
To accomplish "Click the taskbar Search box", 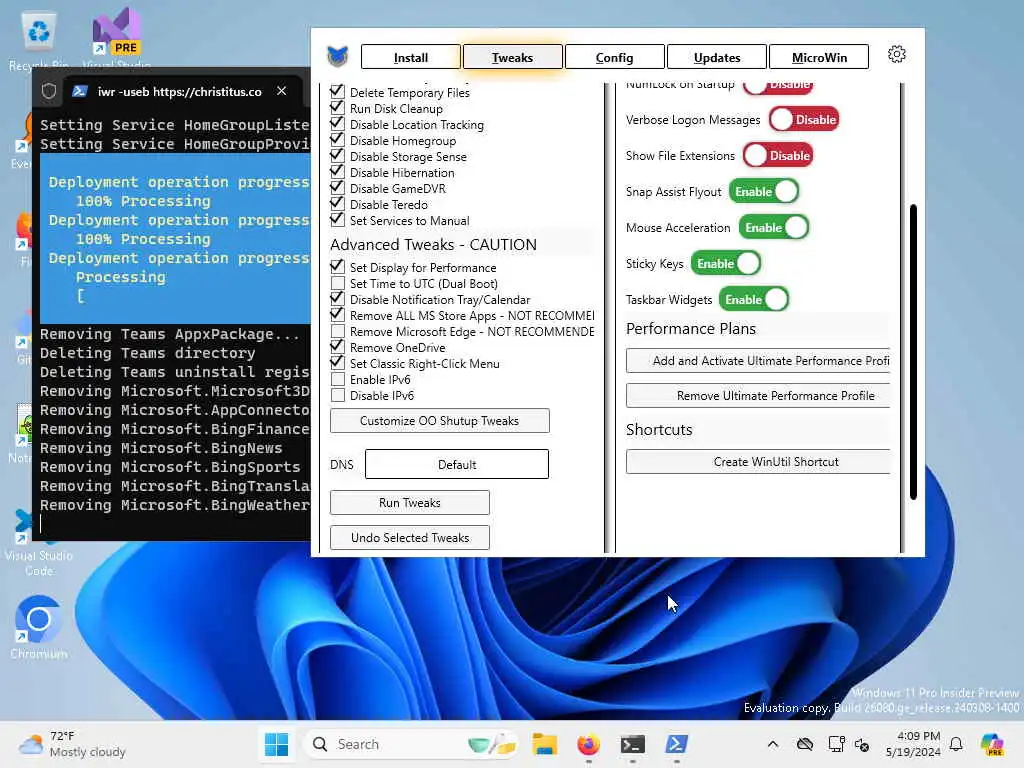I will pyautogui.click(x=413, y=744).
